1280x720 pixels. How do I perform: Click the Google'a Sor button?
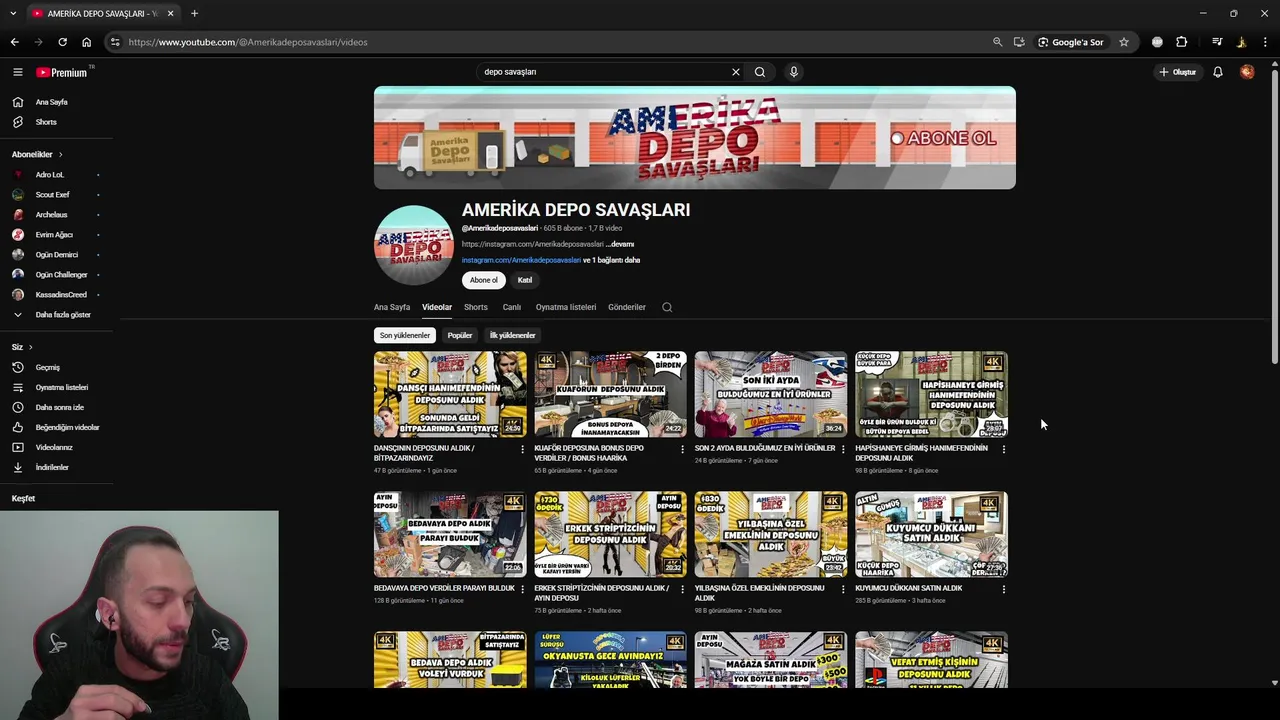click(1071, 42)
